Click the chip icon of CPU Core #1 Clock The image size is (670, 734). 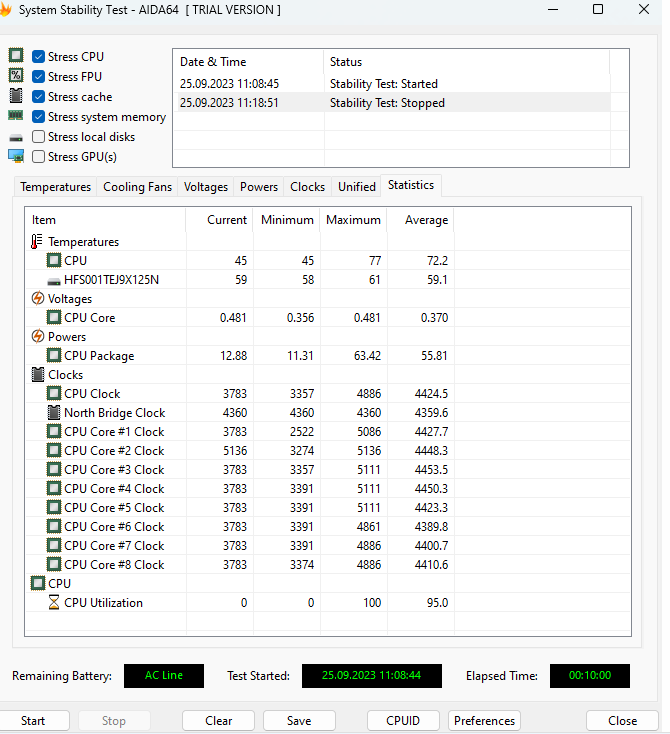[54, 431]
